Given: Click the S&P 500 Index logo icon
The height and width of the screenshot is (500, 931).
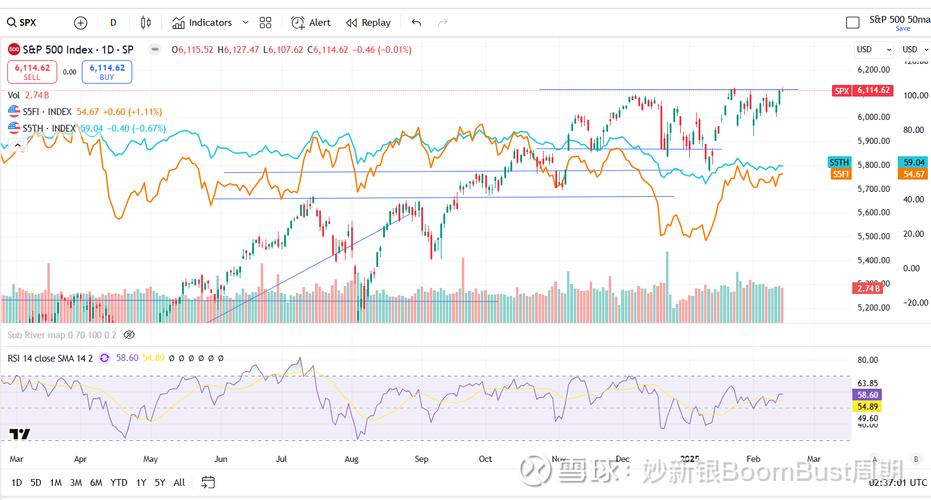Looking at the screenshot, I should (14, 49).
